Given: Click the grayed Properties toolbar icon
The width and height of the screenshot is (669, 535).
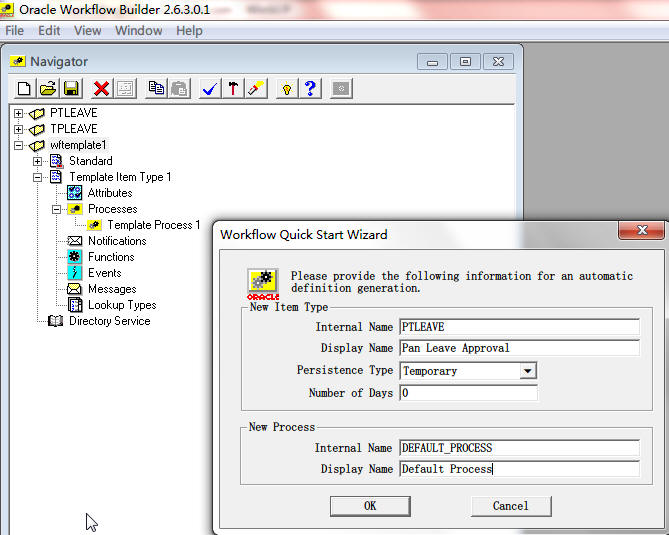Looking at the screenshot, I should point(125,89).
